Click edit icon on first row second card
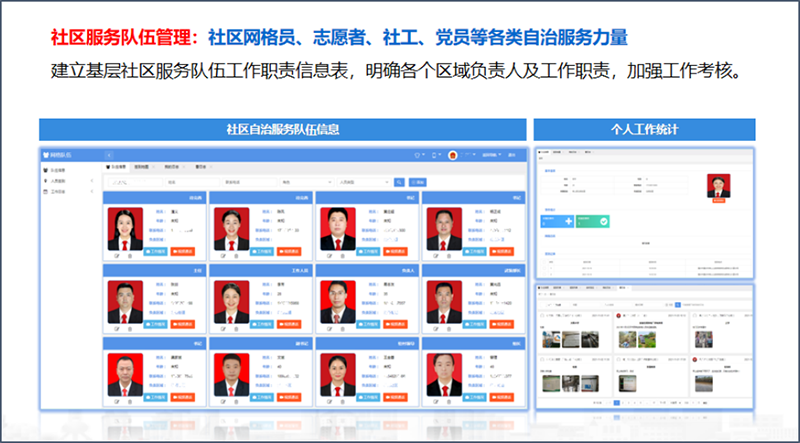The image size is (800, 443). pyautogui.click(x=223, y=256)
